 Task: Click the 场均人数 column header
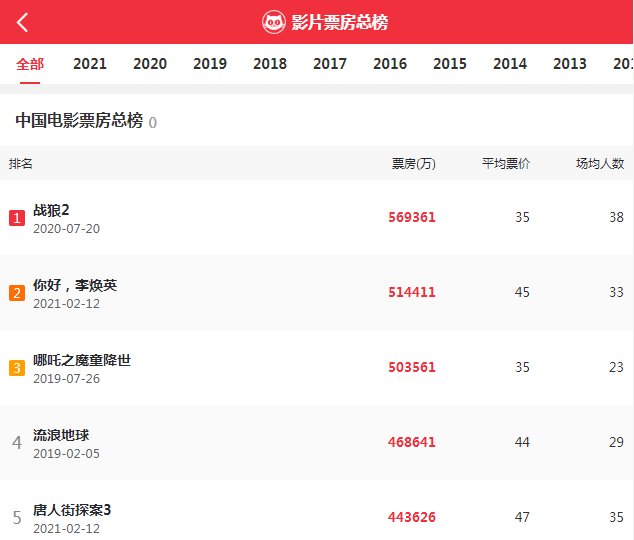pyautogui.click(x=600, y=164)
